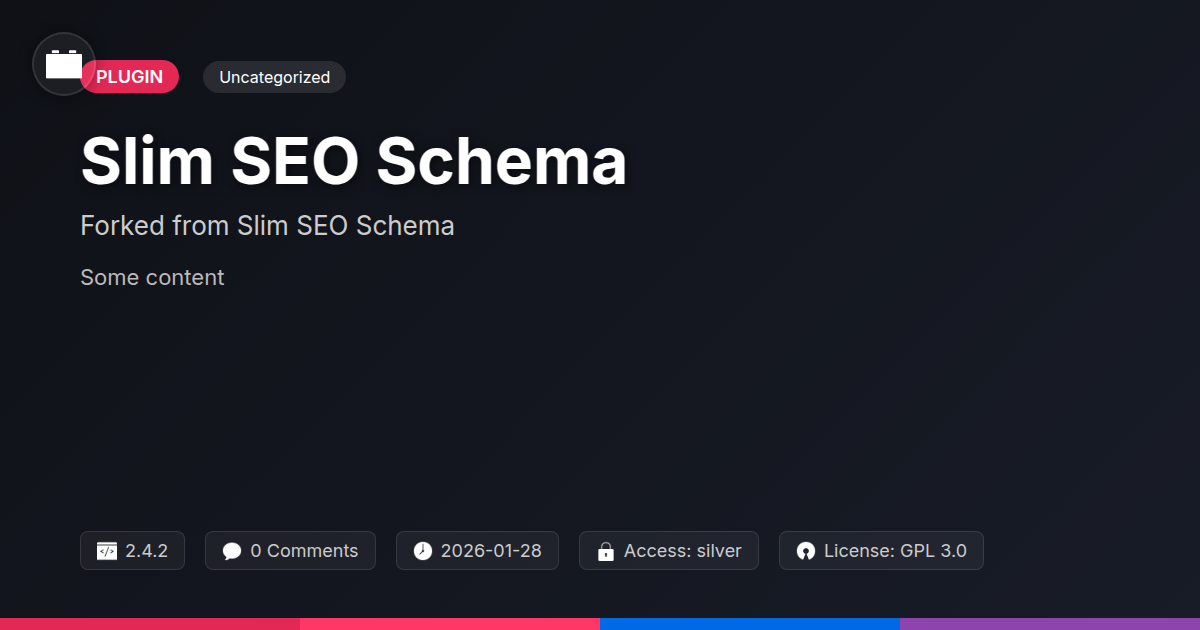Screen dimensions: 1200x630
Task: Click the License: GPL 3.0 text
Action: point(895,551)
